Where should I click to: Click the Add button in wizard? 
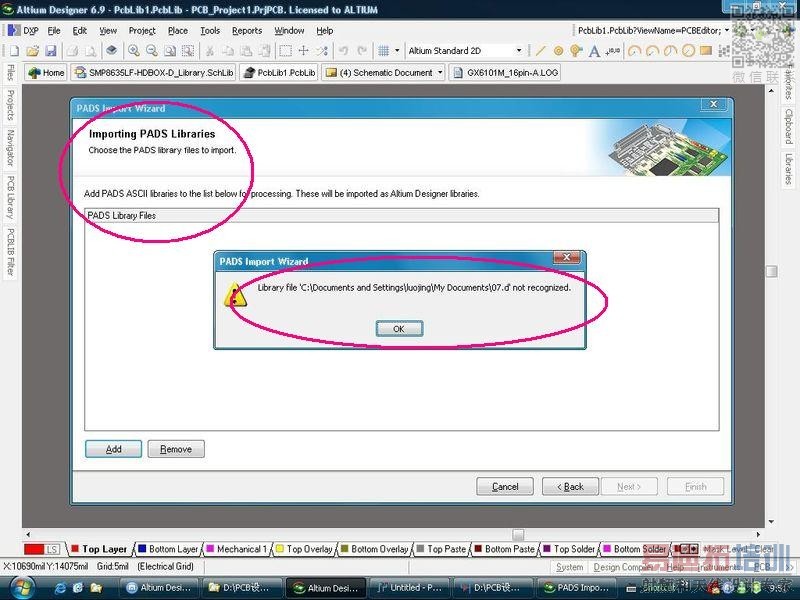pos(113,449)
